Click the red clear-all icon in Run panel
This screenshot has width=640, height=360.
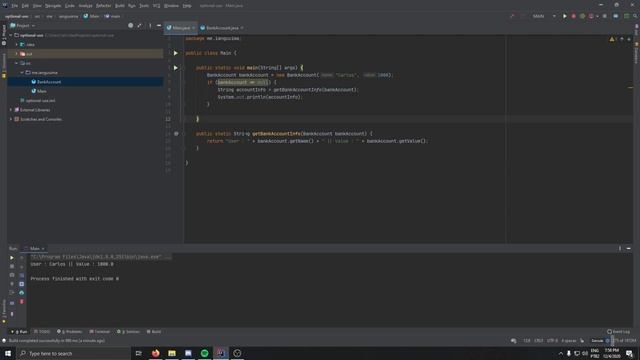[x=22, y=301]
